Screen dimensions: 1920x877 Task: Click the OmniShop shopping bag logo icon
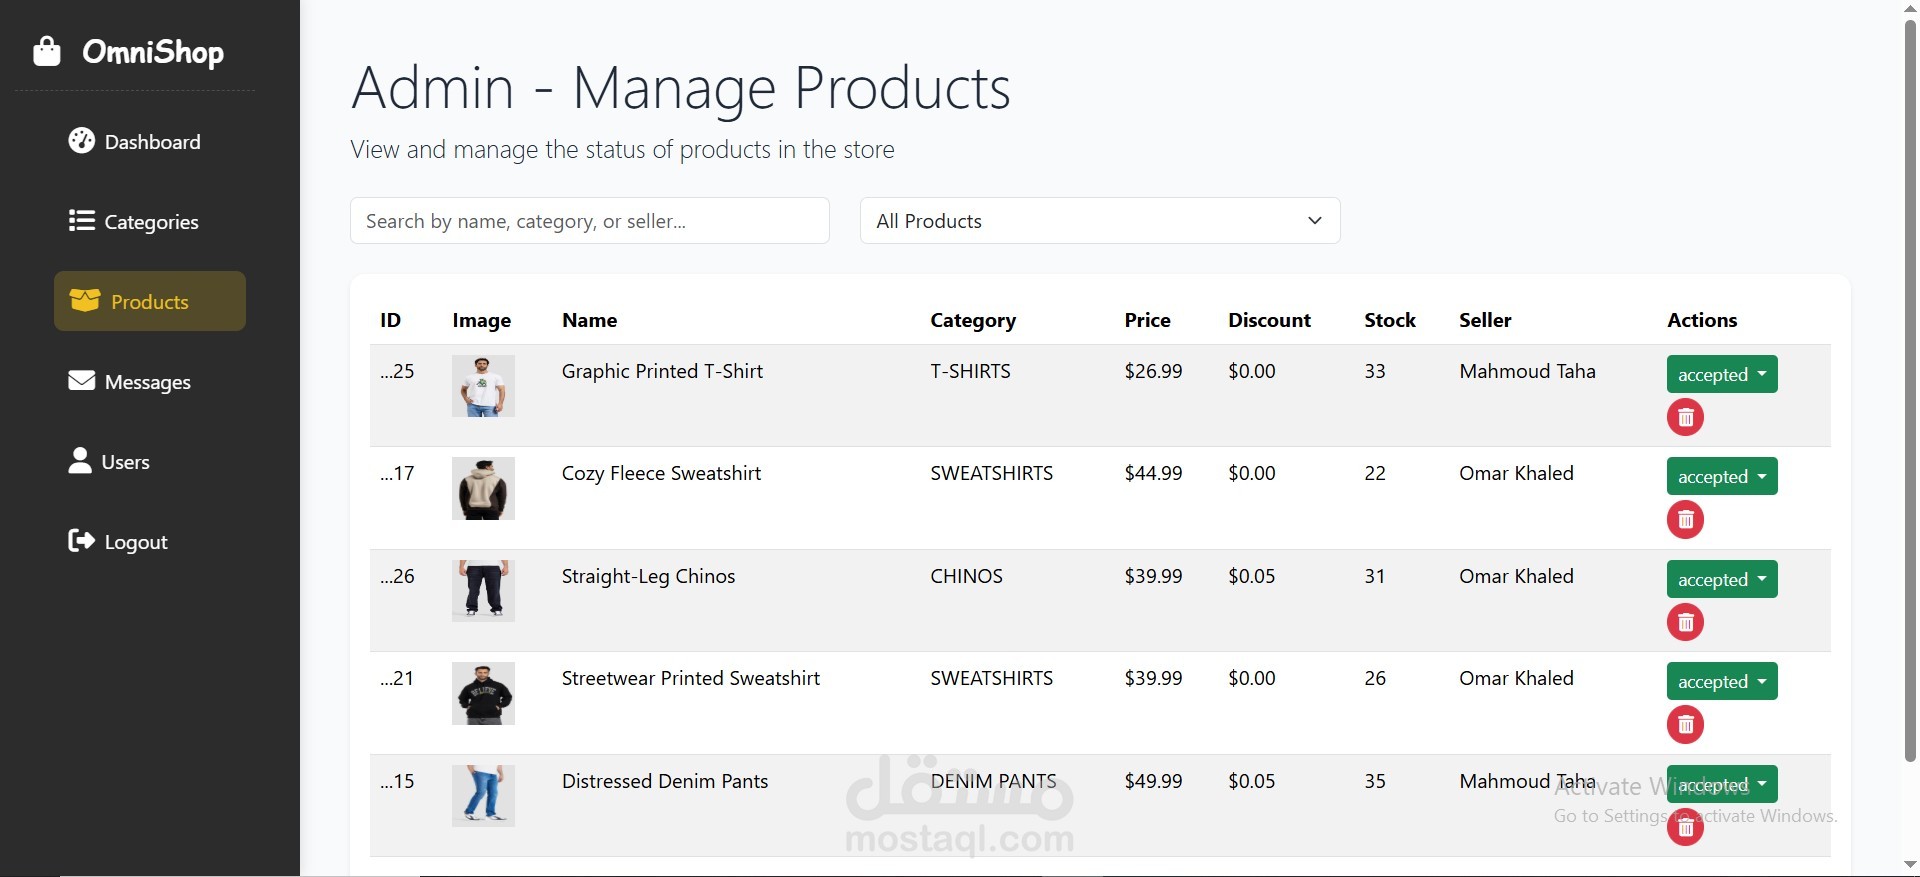(47, 51)
